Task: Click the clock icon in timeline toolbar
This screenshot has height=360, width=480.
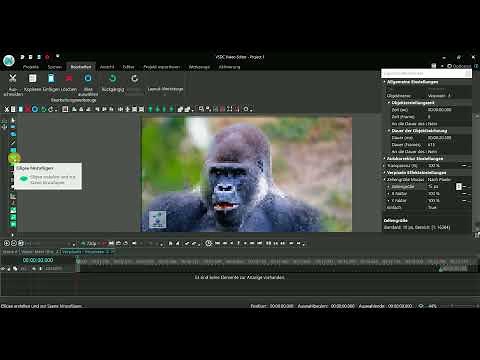Action: point(208,243)
